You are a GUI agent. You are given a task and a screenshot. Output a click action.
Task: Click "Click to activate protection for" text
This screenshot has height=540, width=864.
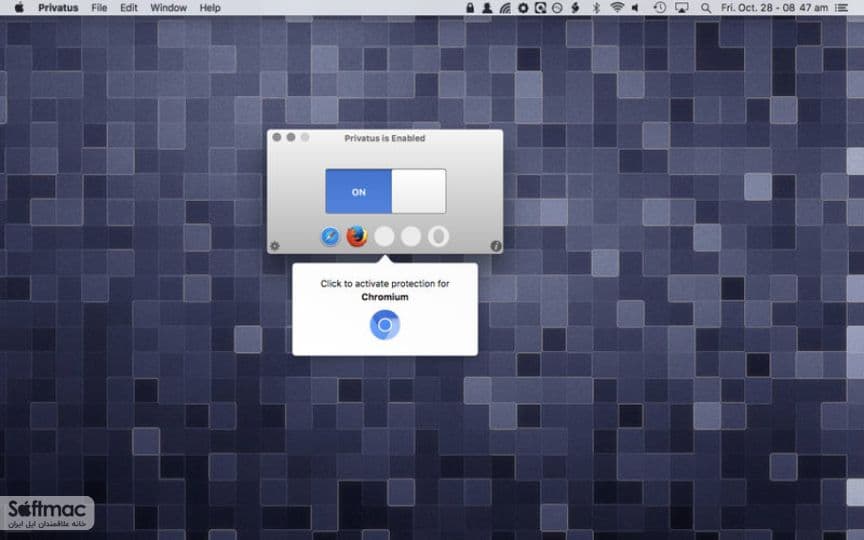pos(385,284)
